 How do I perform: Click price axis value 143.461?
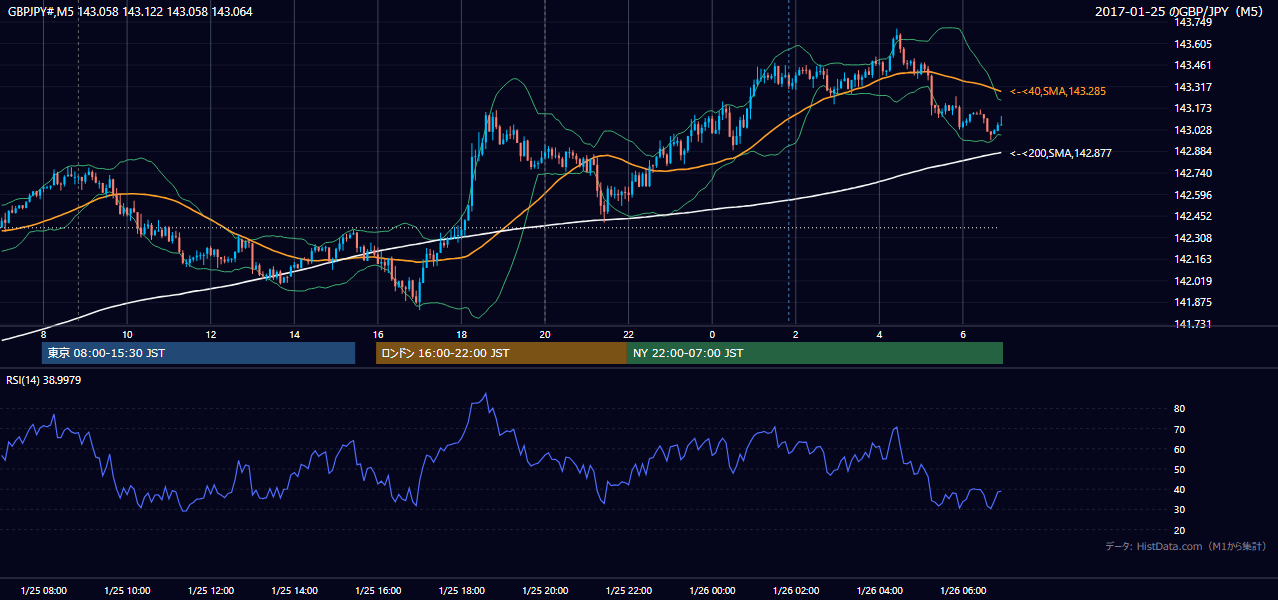[x=1193, y=65]
